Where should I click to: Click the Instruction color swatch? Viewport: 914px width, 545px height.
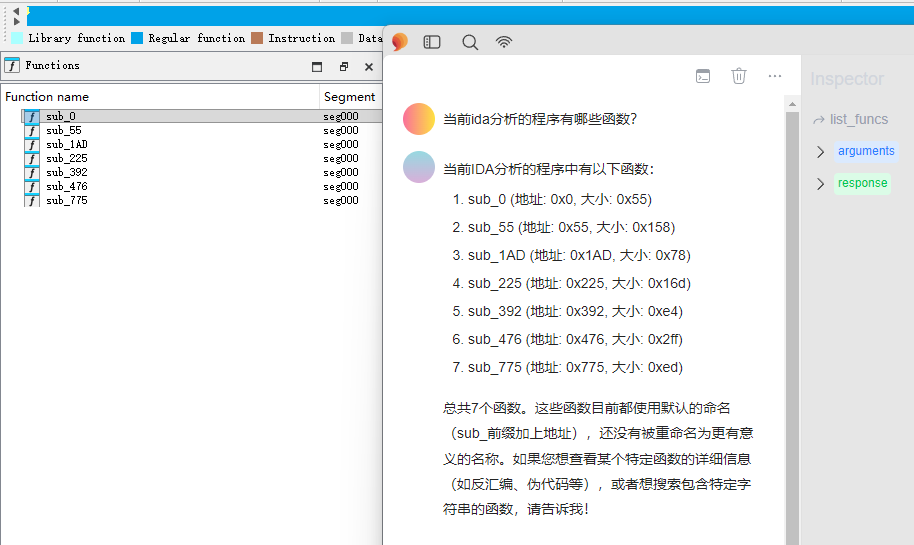257,38
